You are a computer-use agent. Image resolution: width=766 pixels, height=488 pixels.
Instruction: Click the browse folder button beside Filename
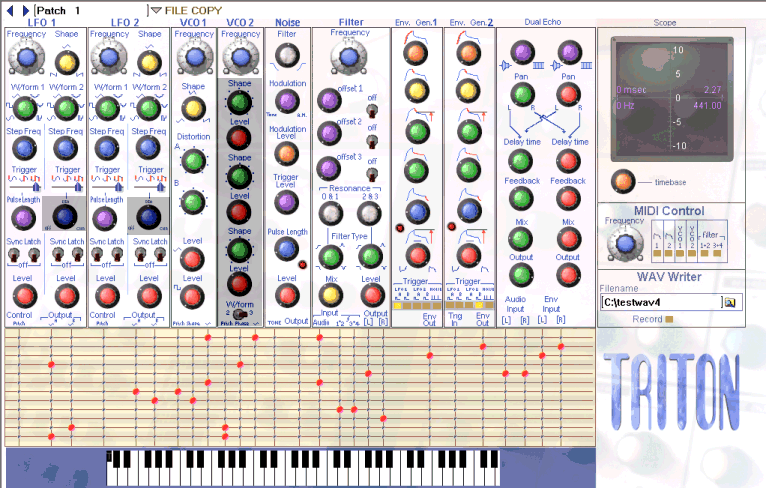click(x=730, y=301)
